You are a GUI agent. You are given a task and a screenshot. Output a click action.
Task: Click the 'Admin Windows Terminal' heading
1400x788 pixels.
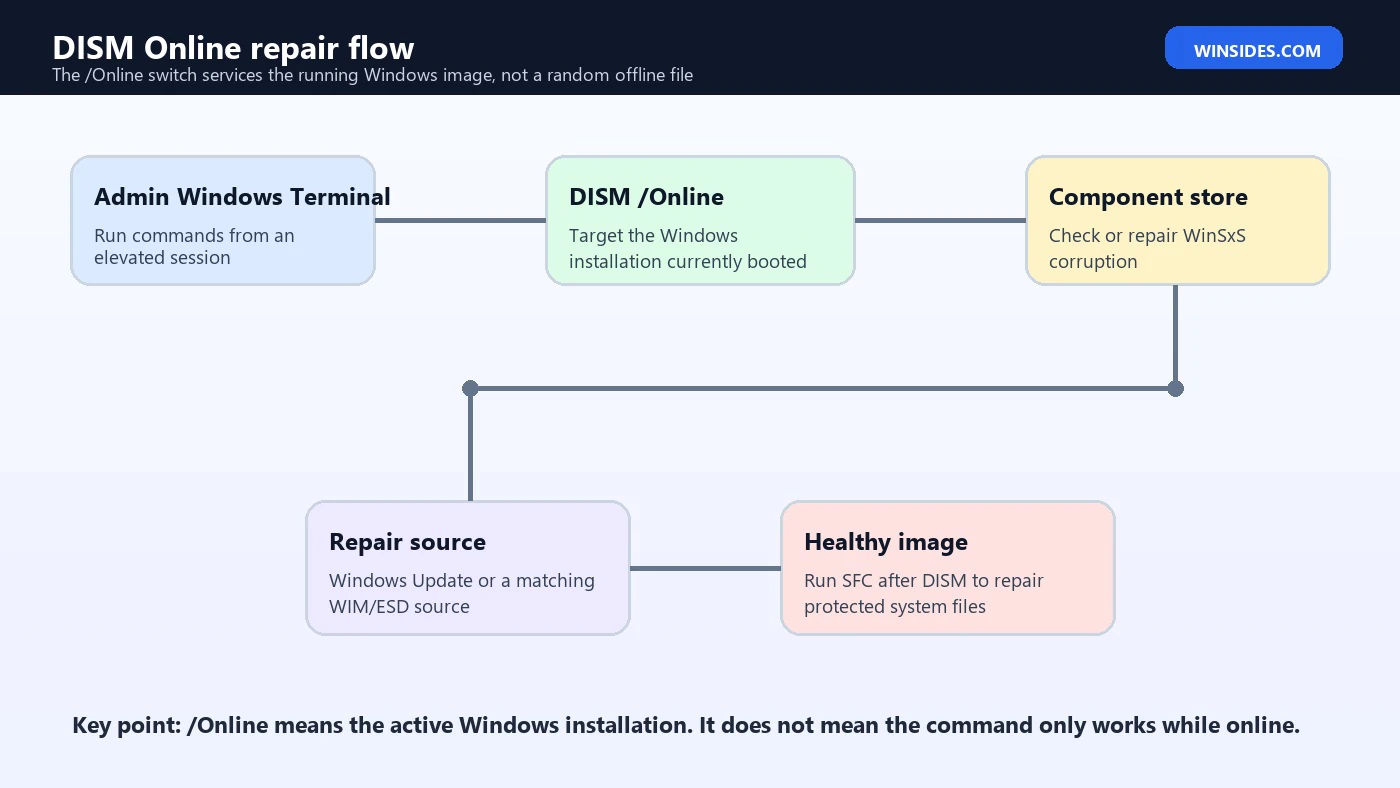[242, 197]
